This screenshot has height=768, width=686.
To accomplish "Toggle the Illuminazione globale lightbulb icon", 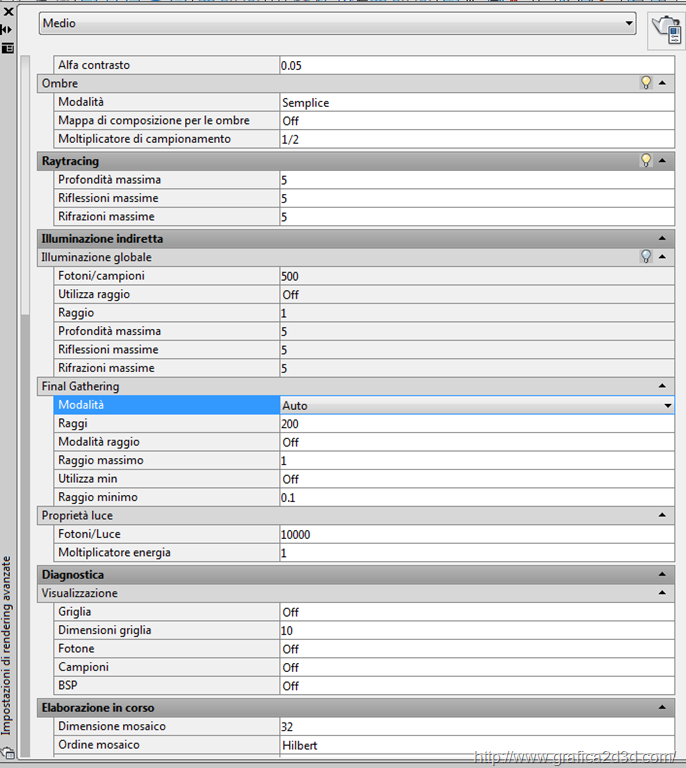I will point(647,257).
